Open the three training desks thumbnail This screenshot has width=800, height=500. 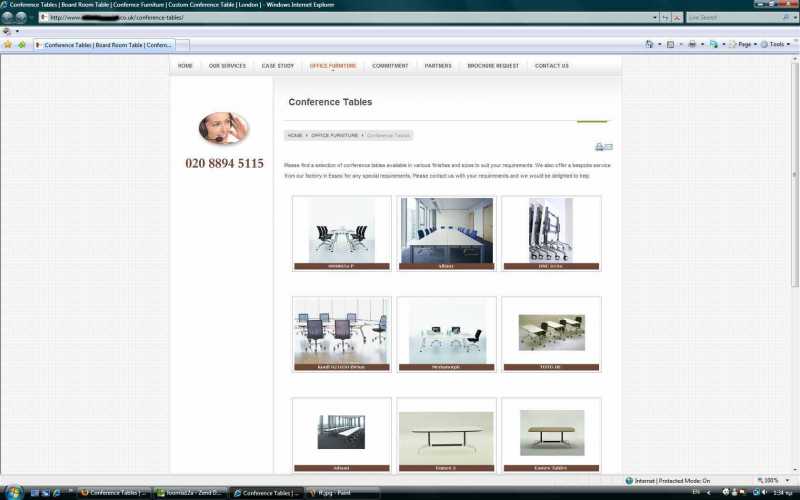[551, 334]
